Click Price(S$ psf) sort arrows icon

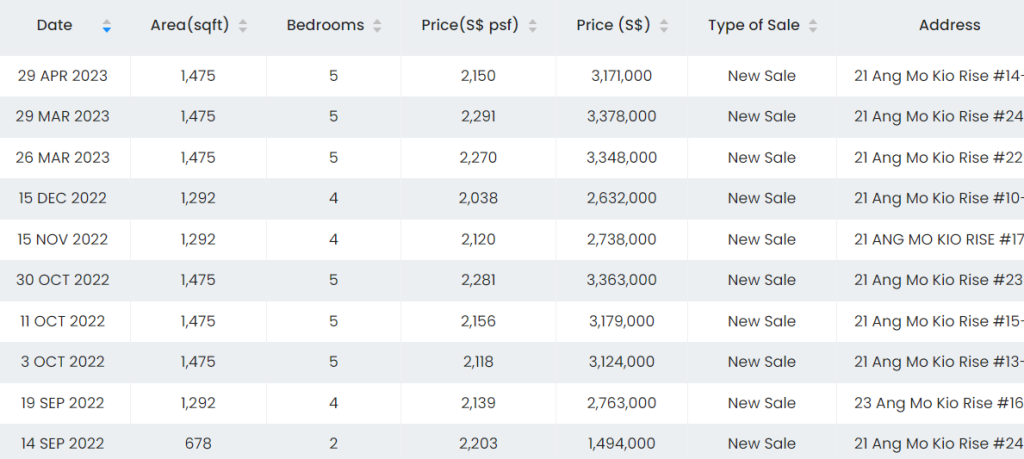click(533, 26)
